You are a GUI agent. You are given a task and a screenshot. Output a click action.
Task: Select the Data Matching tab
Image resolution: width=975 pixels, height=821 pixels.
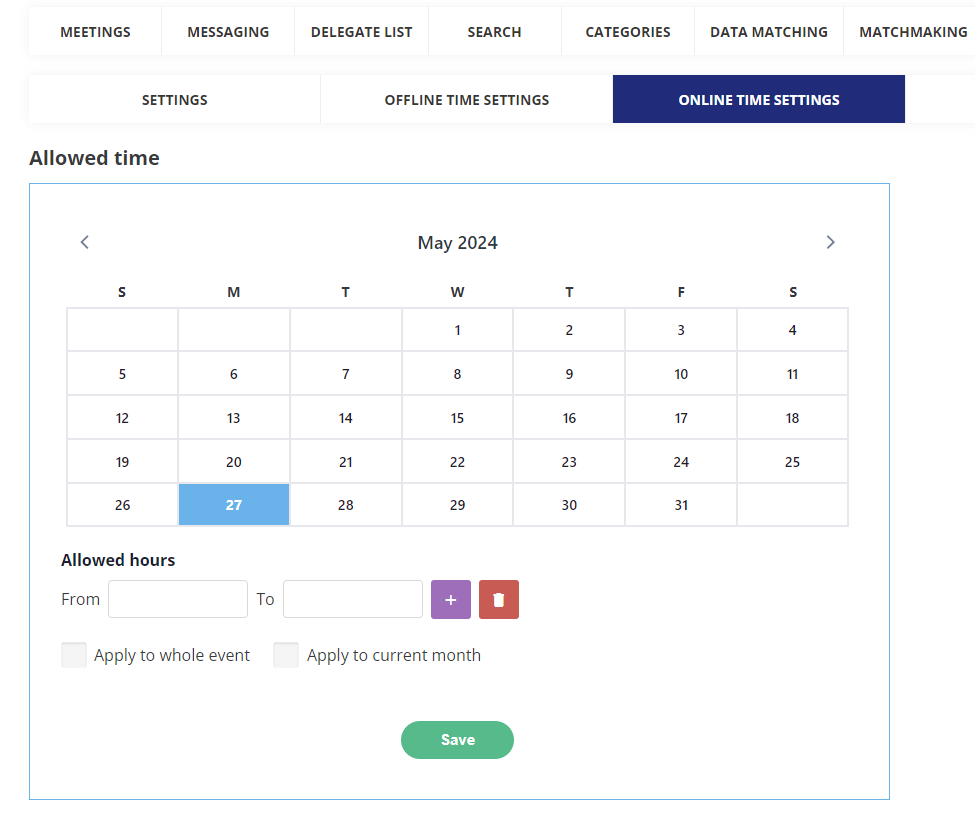click(x=768, y=32)
